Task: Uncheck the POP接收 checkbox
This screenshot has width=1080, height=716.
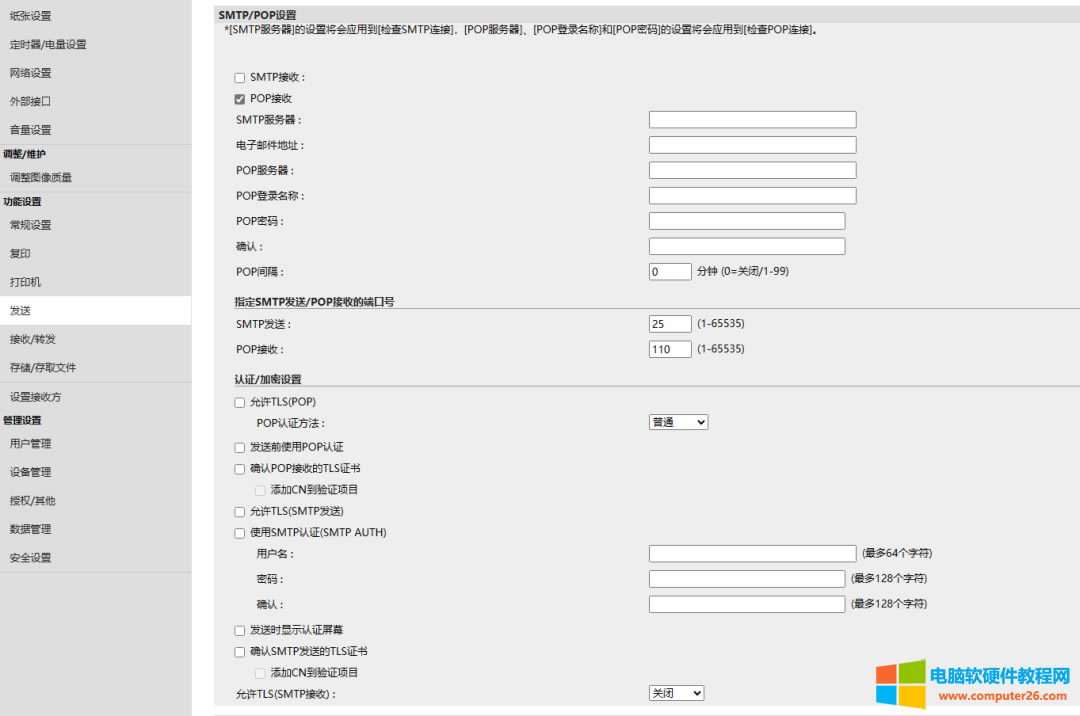Action: point(240,99)
